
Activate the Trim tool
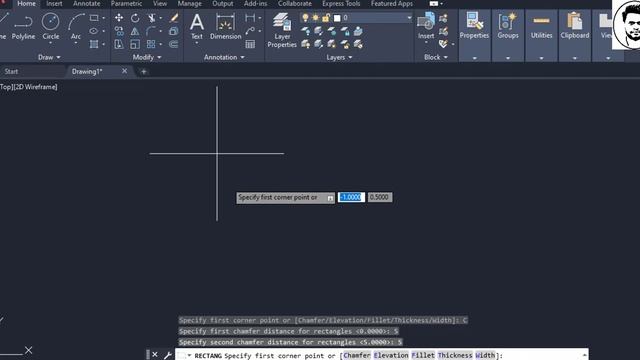151,18
